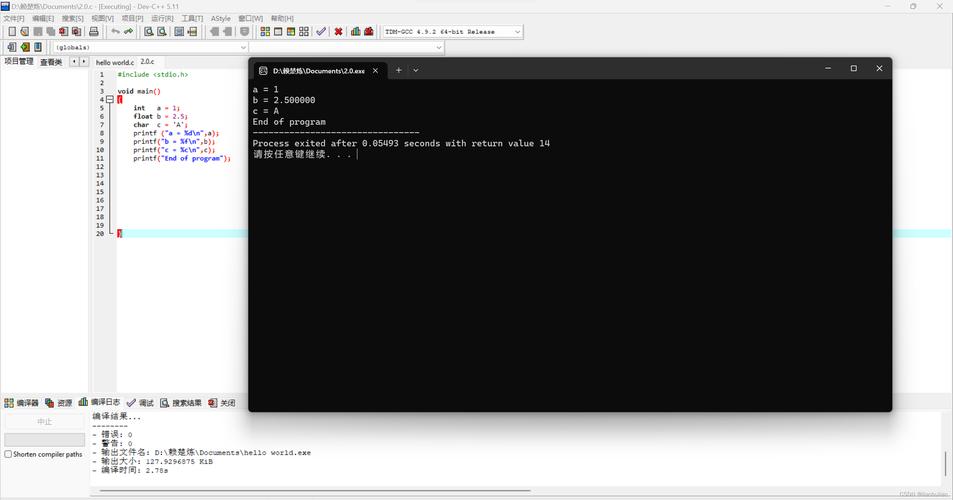Add new terminal tab with plus button
The image size is (953, 500).
pos(398,70)
